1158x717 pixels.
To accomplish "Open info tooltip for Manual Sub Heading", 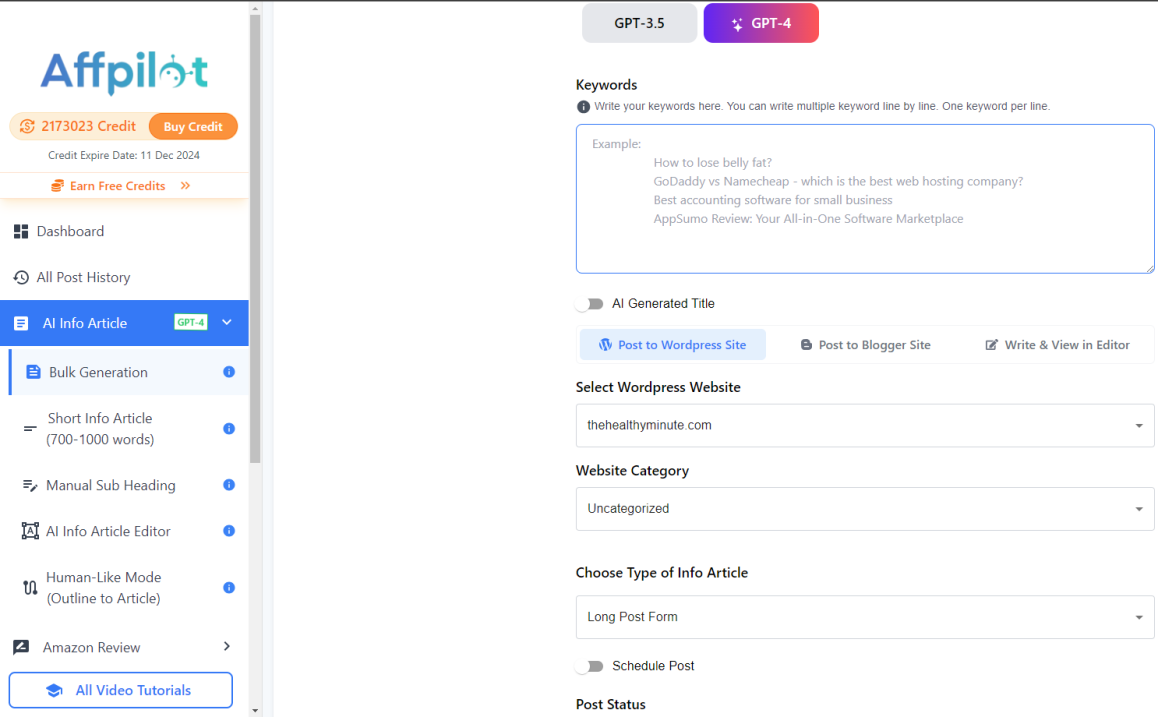I will coord(229,485).
